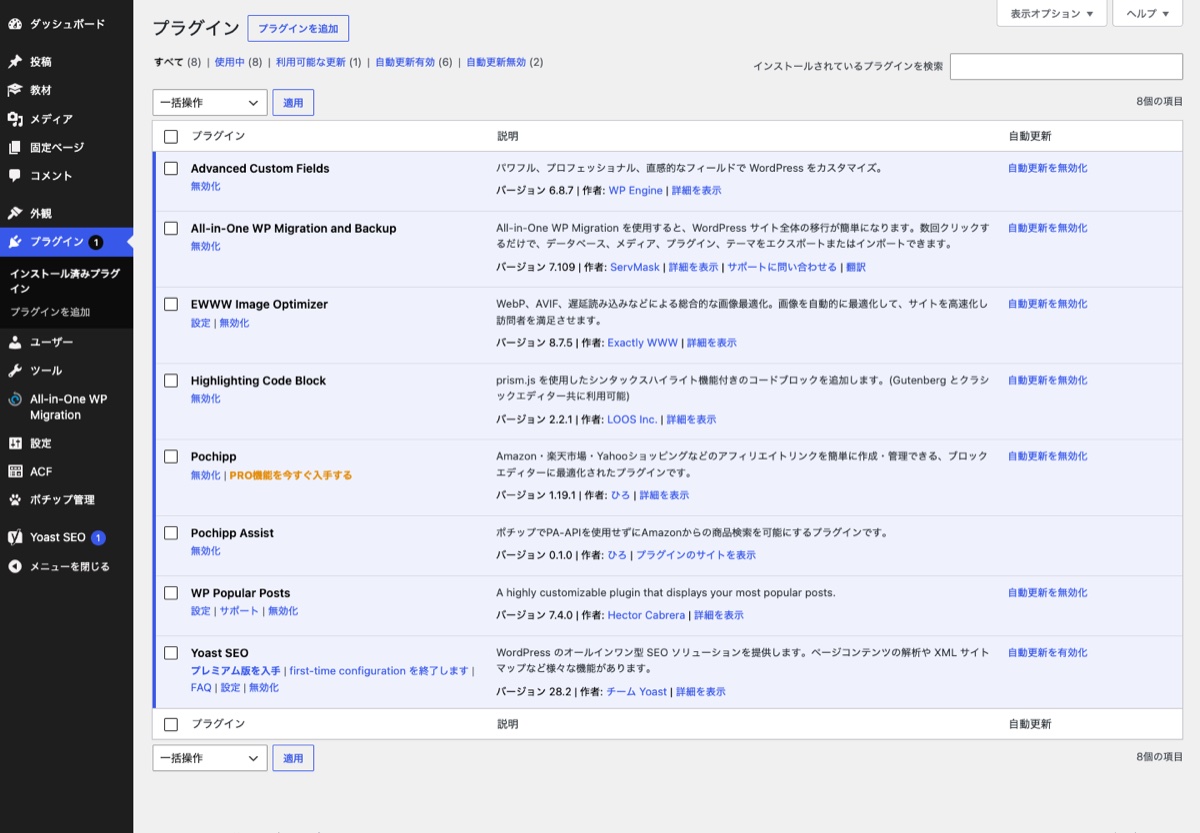Click the collapse menu arrow icon

pyautogui.click(x=15, y=566)
